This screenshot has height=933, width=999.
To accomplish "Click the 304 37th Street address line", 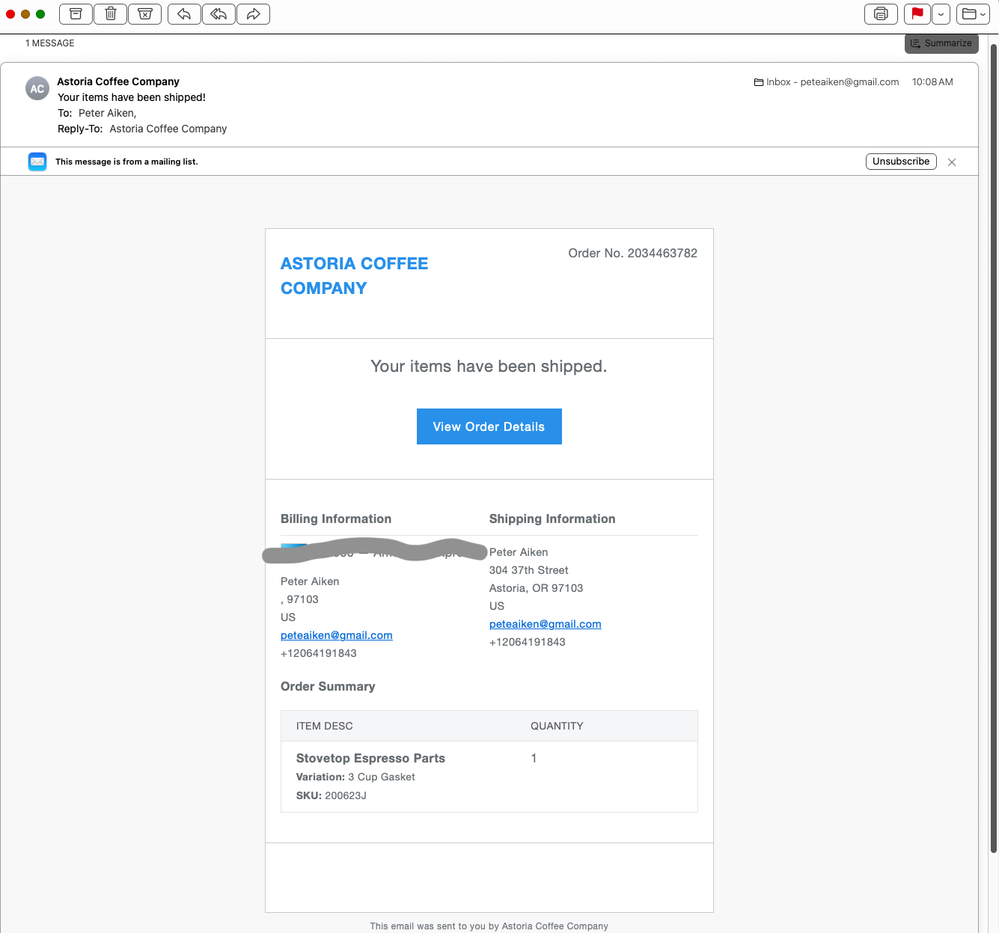I will [x=528, y=570].
